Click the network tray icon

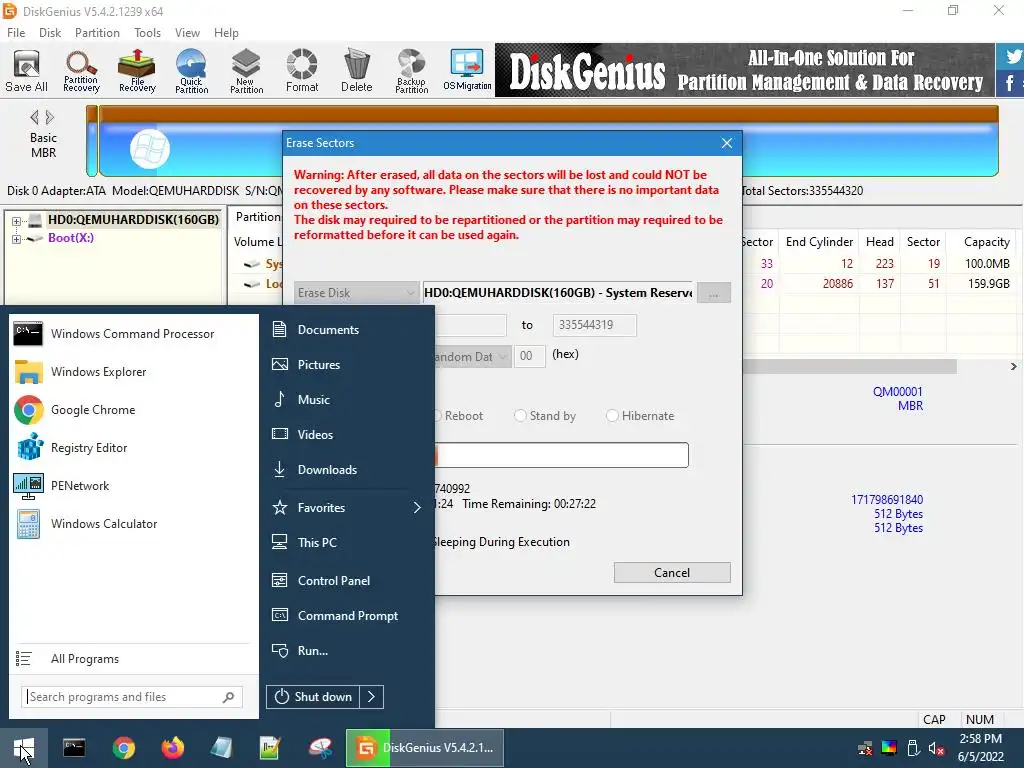coord(865,748)
